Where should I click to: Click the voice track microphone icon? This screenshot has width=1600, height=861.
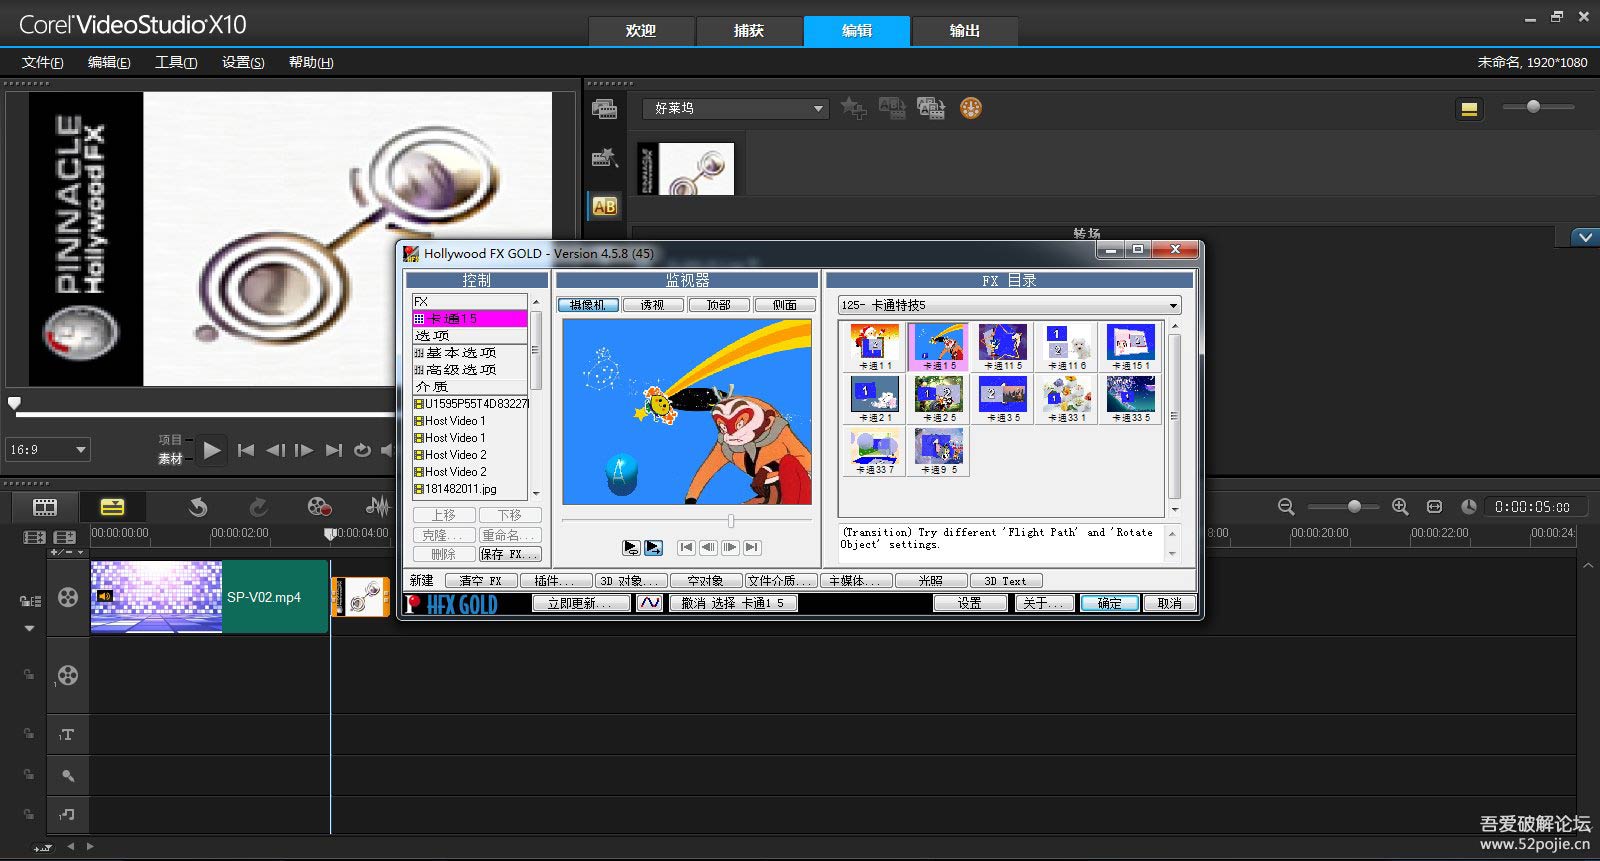pos(68,775)
